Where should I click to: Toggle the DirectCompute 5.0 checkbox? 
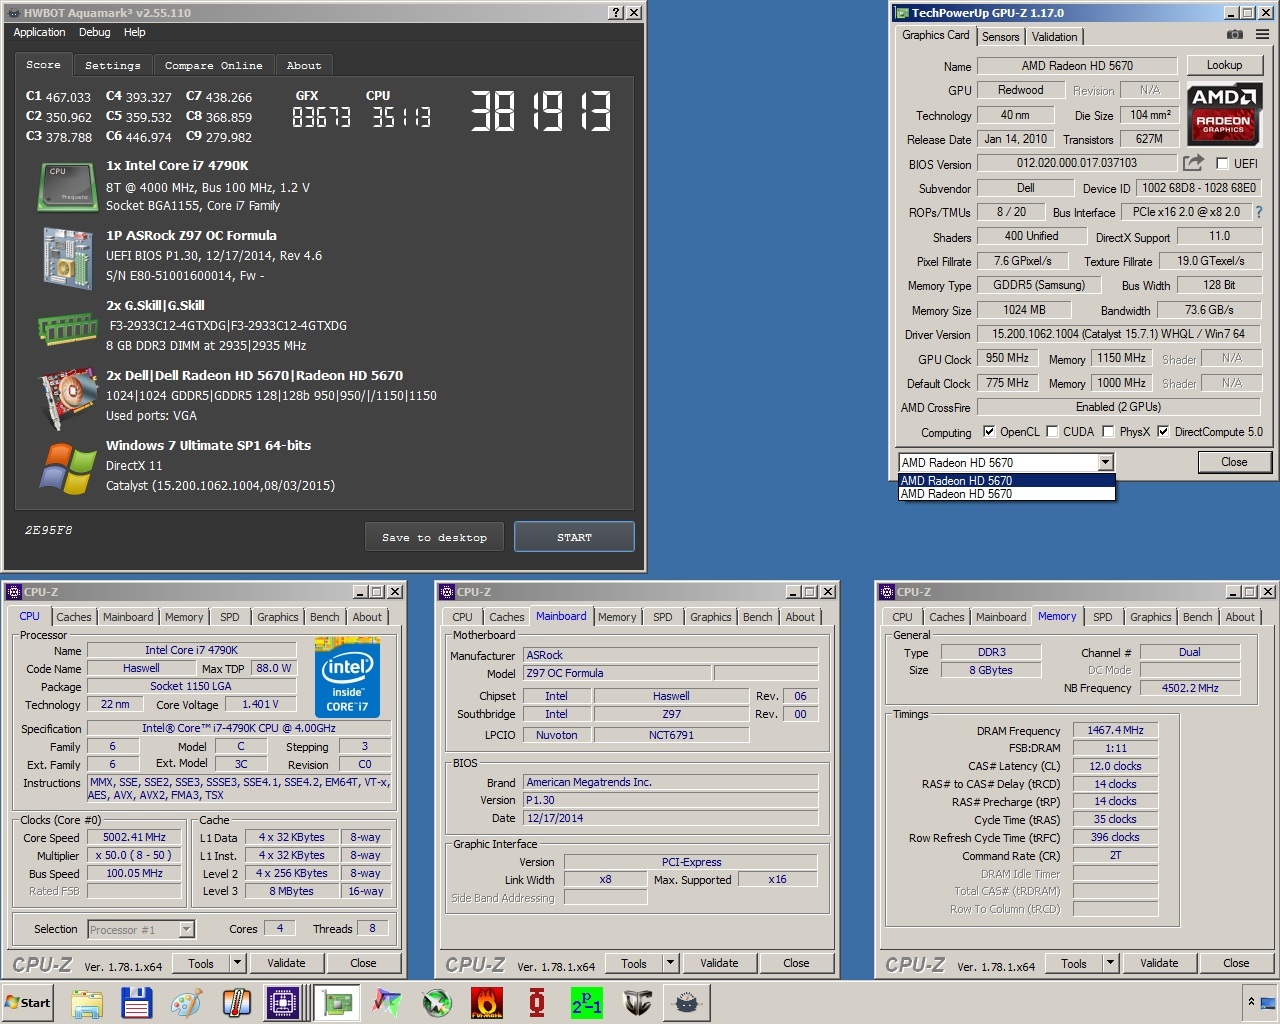1163,432
